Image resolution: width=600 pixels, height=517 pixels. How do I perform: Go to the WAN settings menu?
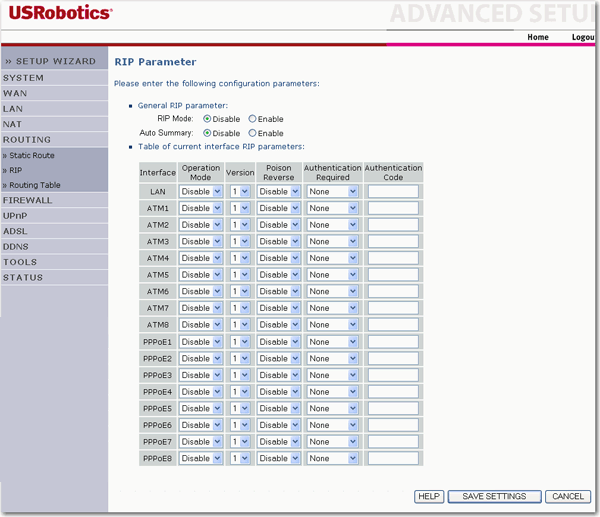coord(15,93)
